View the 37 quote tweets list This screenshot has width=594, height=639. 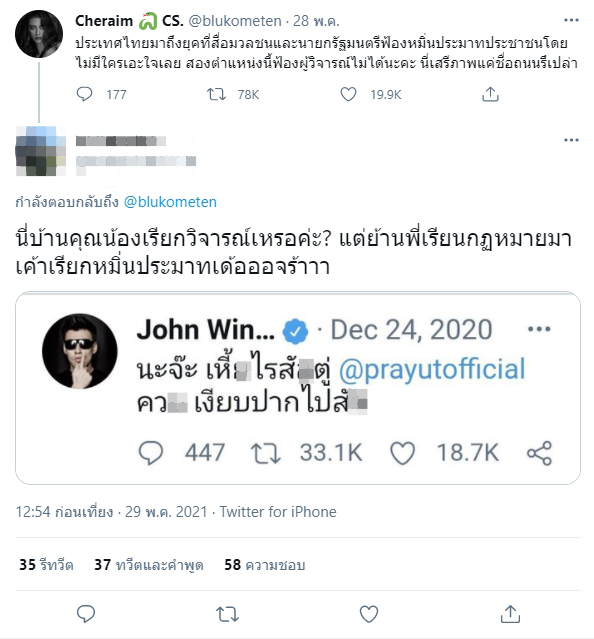(149, 565)
